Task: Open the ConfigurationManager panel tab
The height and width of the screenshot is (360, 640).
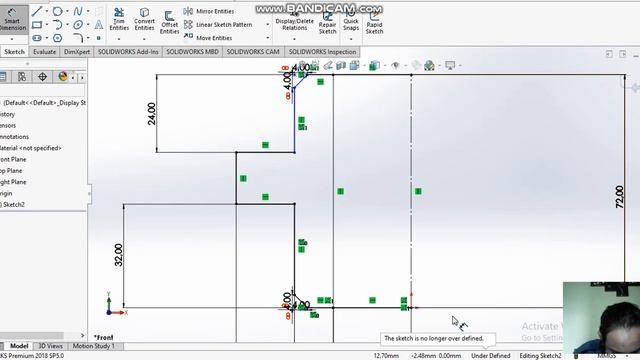Action: (22, 77)
